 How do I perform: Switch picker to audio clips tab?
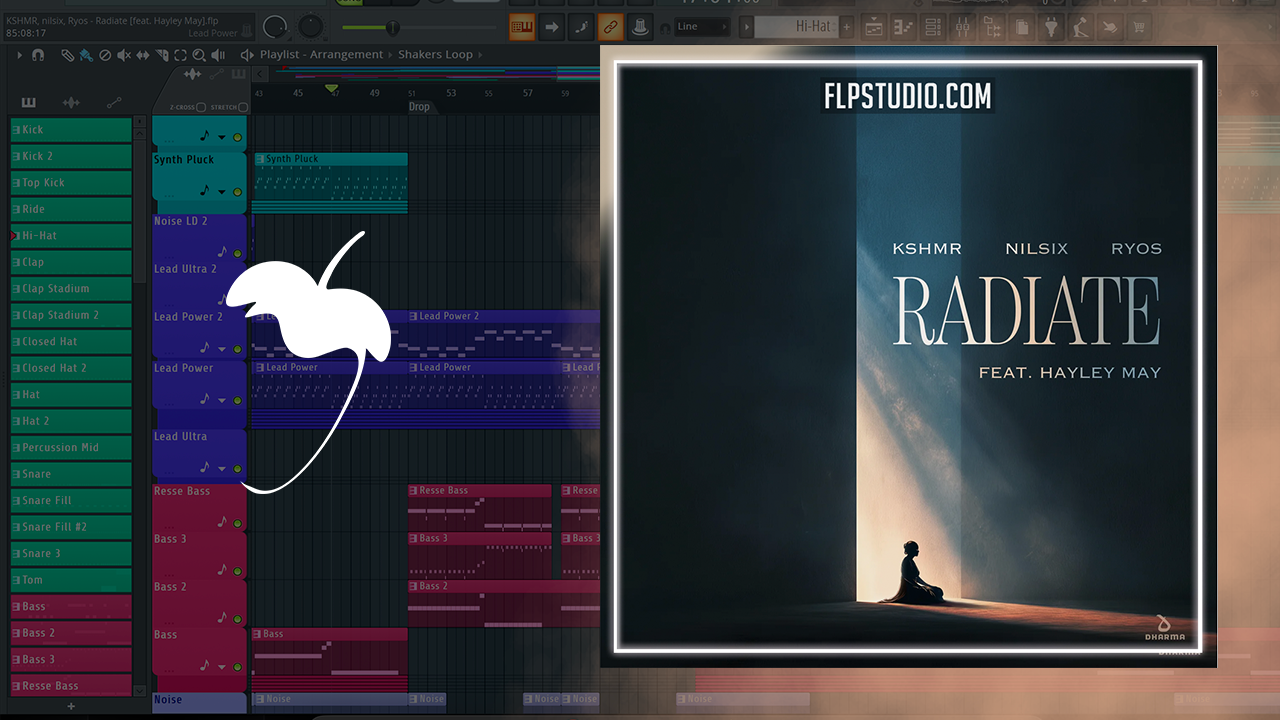pos(71,102)
